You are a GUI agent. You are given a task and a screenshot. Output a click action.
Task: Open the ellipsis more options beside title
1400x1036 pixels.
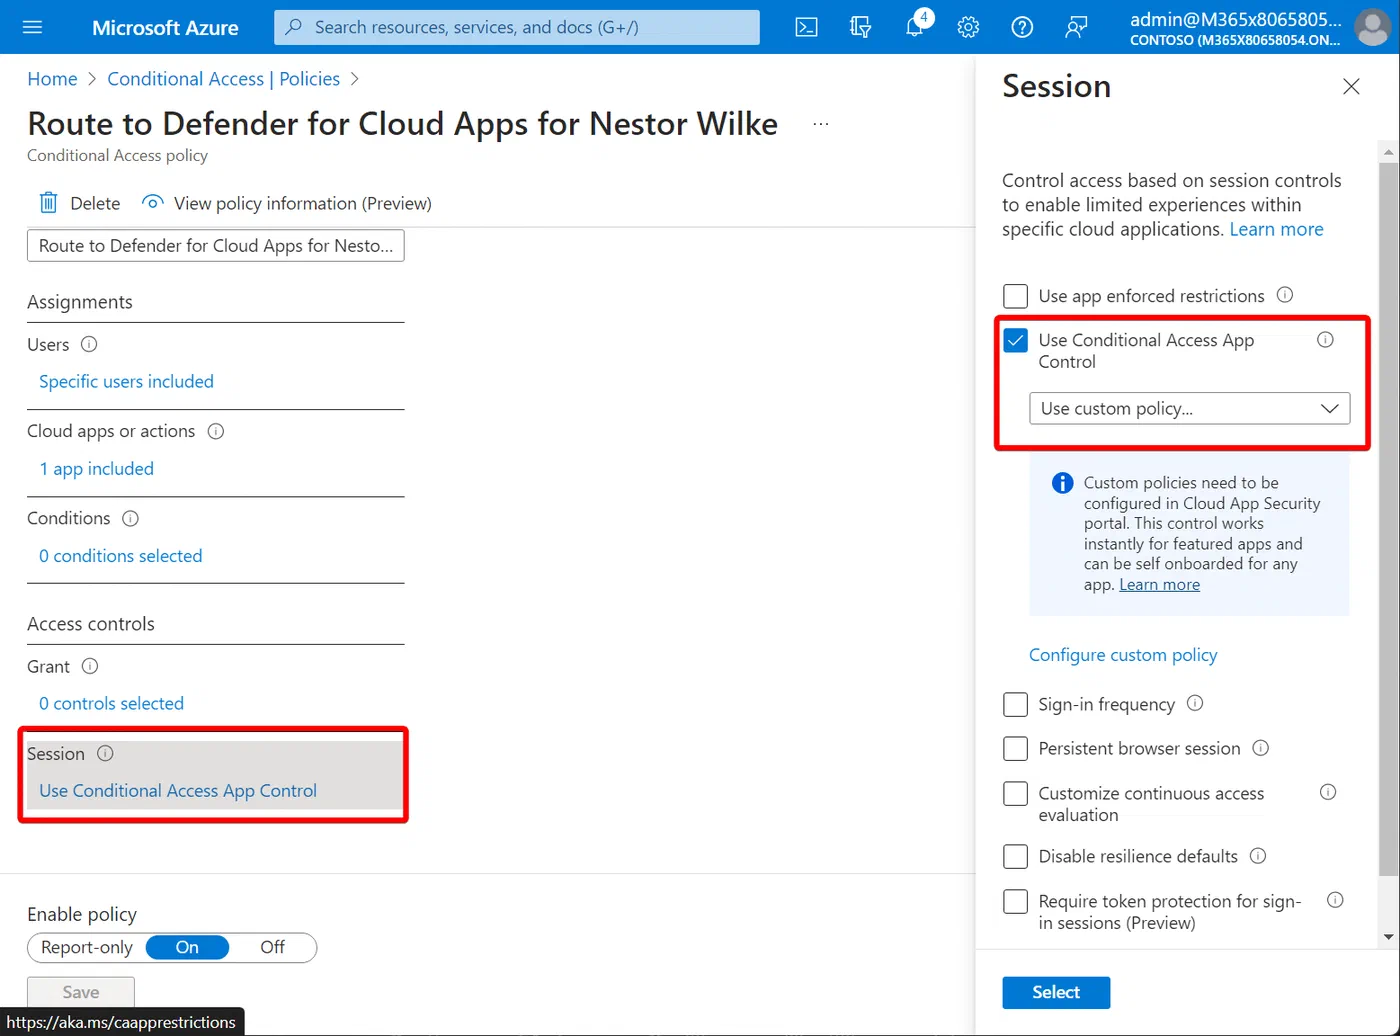click(821, 124)
